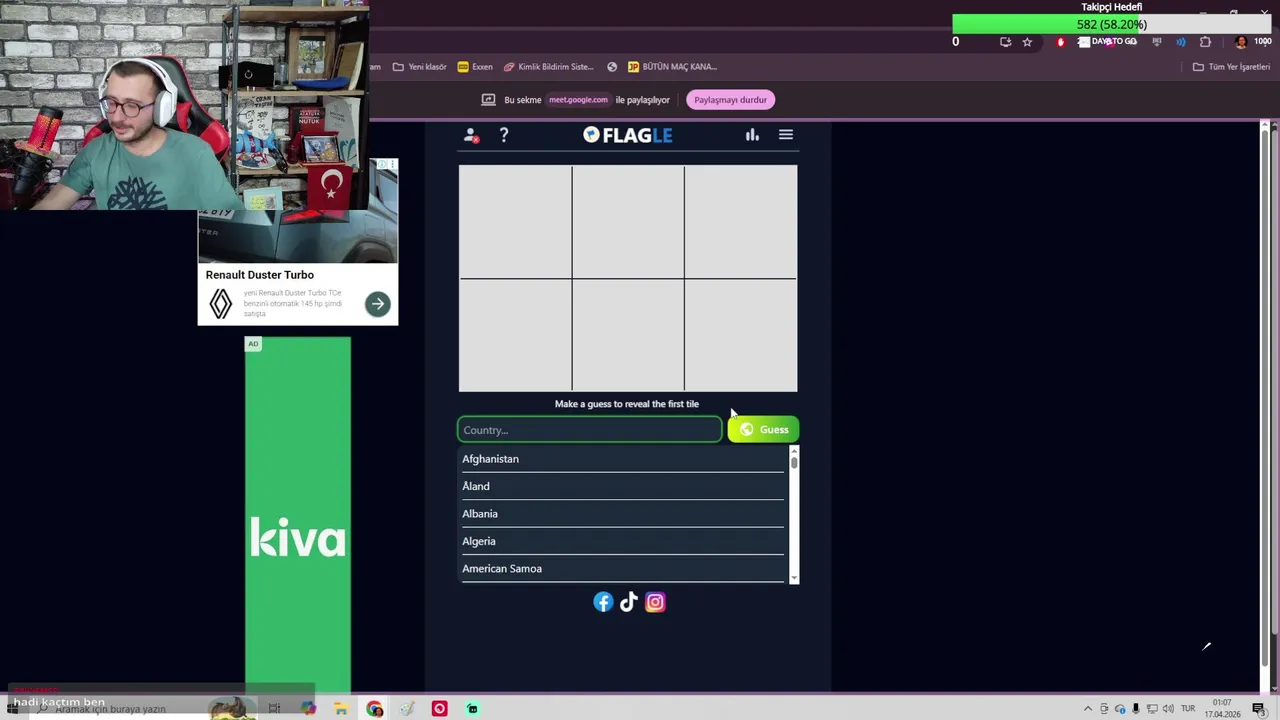The height and width of the screenshot is (720, 1280).
Task: Open the globe bookmark icon
Action: pos(613,67)
